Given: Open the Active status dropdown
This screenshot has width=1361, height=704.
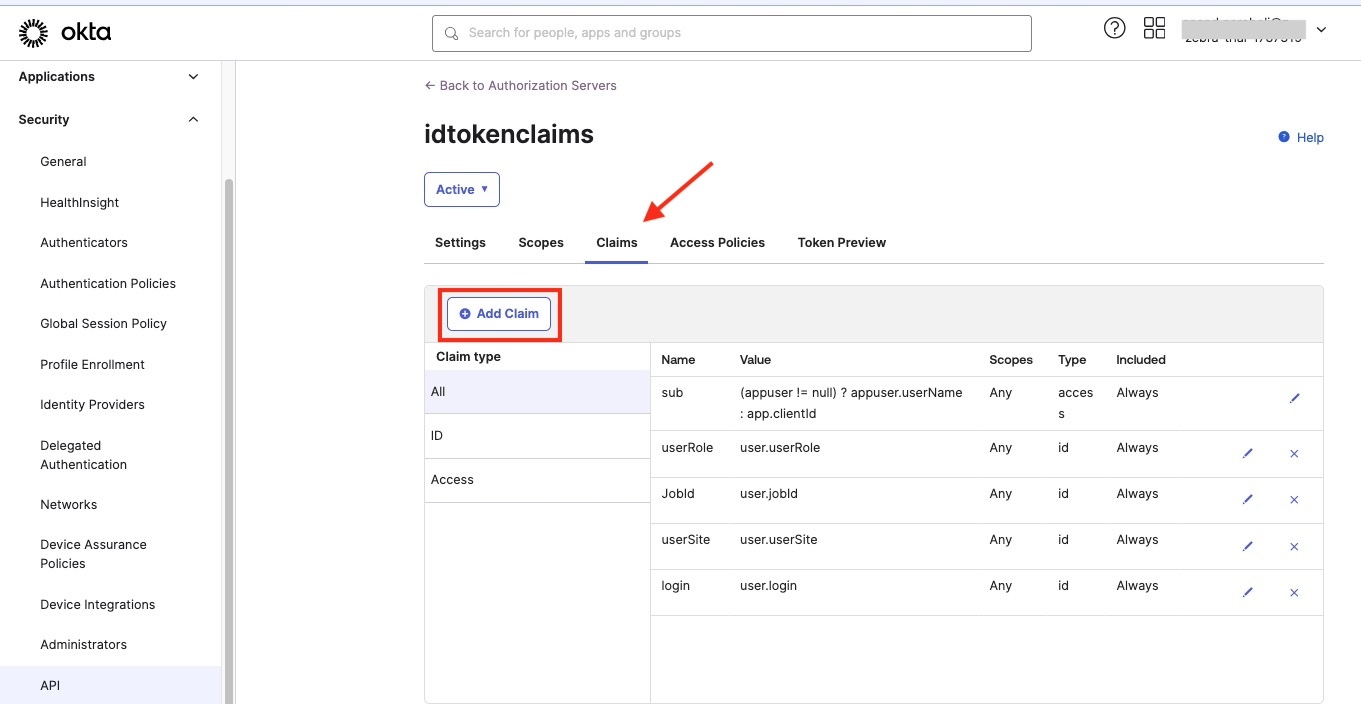Looking at the screenshot, I should (461, 189).
